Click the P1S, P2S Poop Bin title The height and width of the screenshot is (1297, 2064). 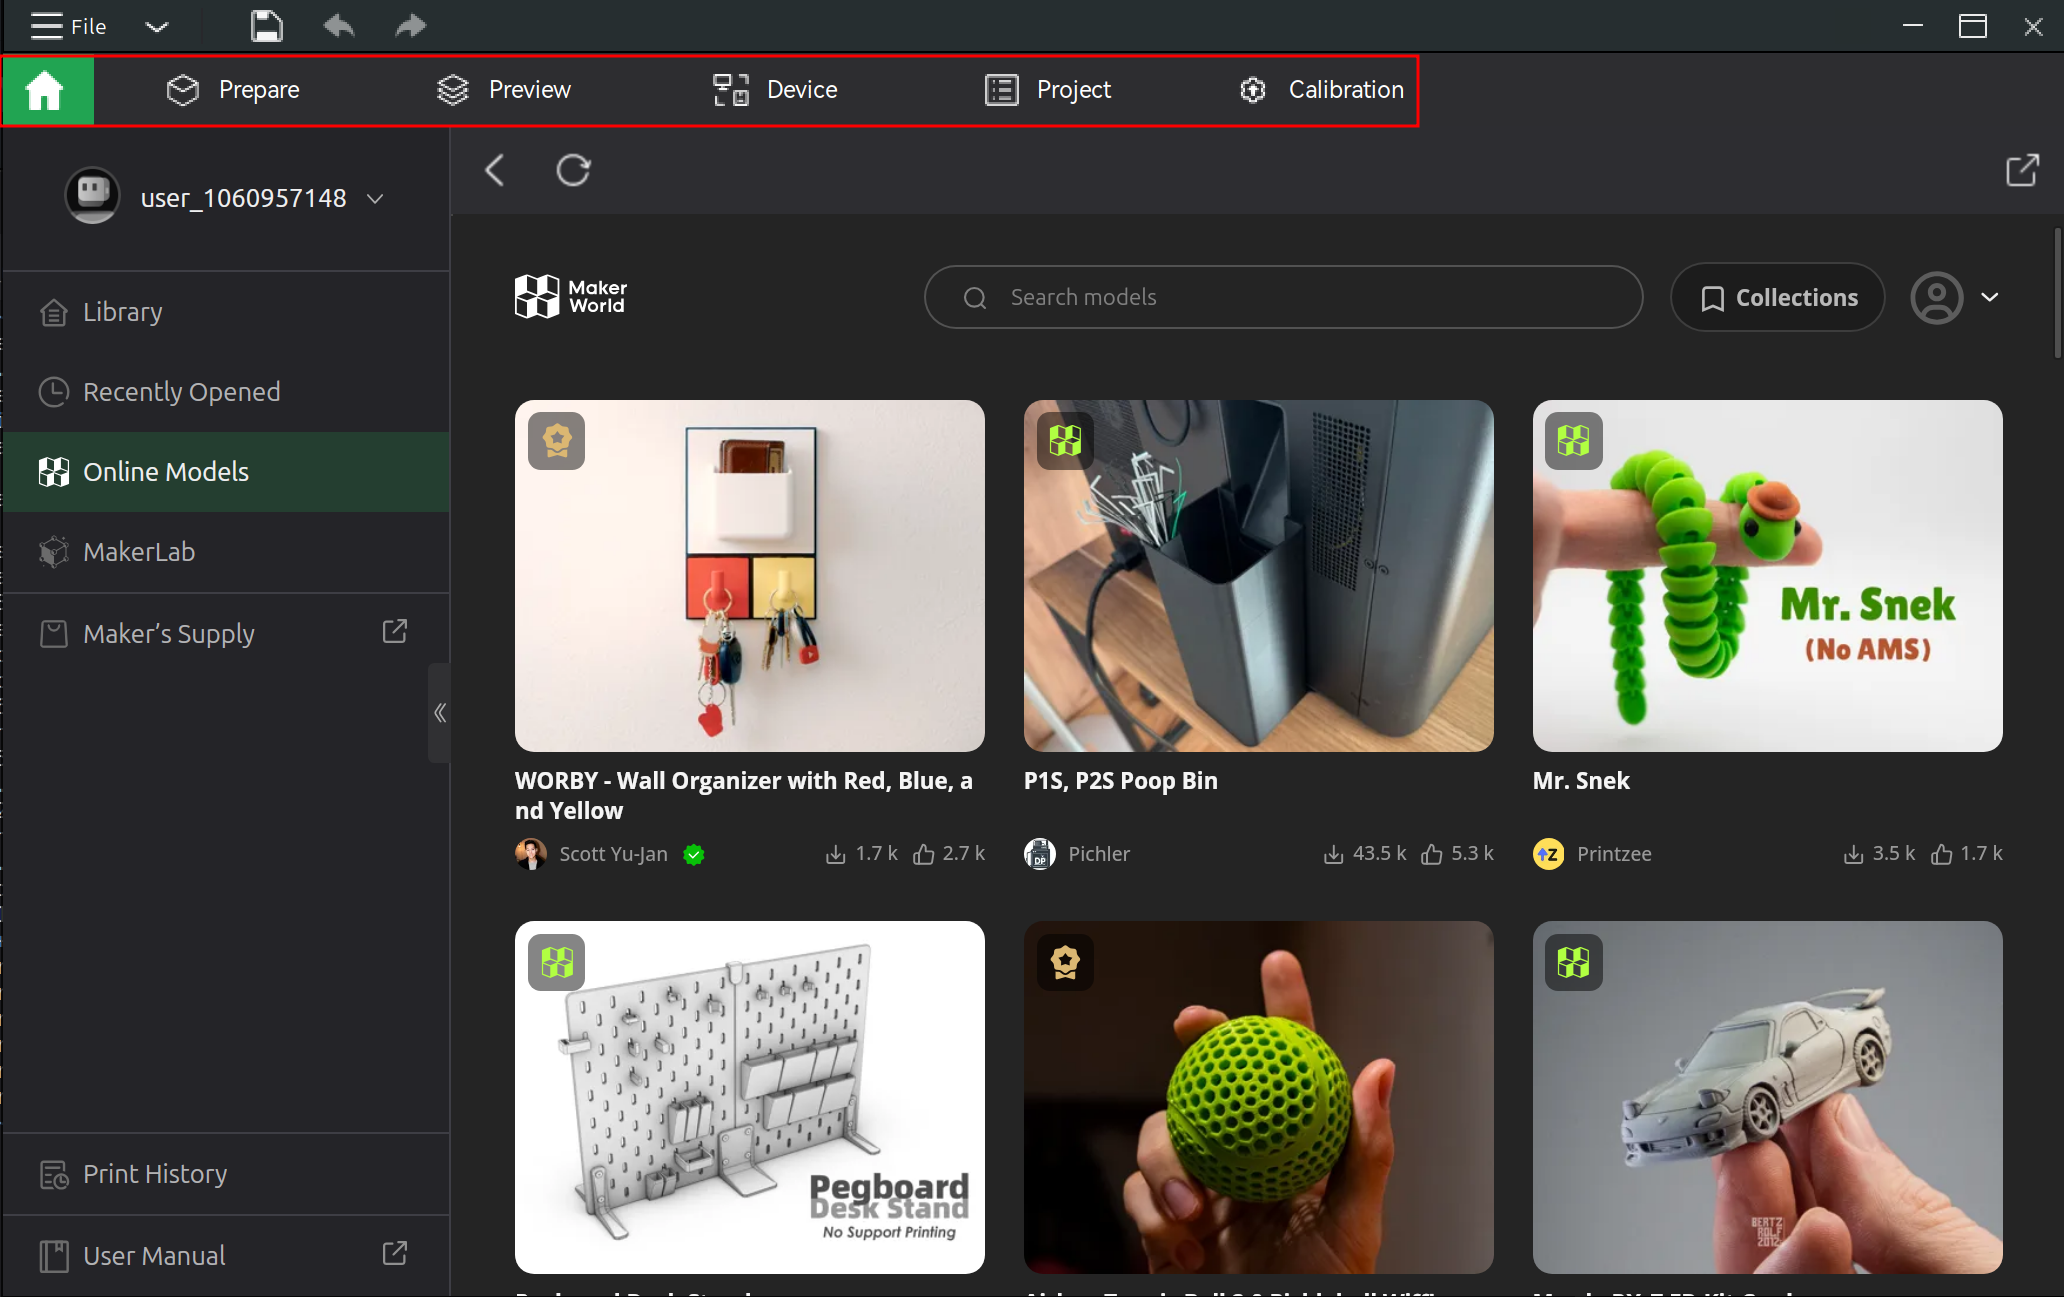point(1121,781)
